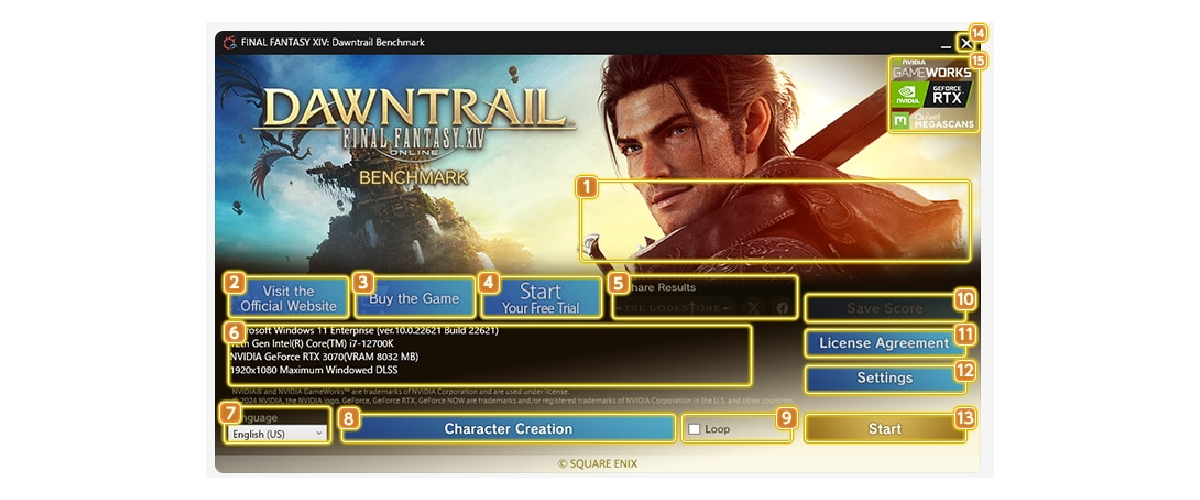Click the English (US) dropdown arrow

click(318, 434)
